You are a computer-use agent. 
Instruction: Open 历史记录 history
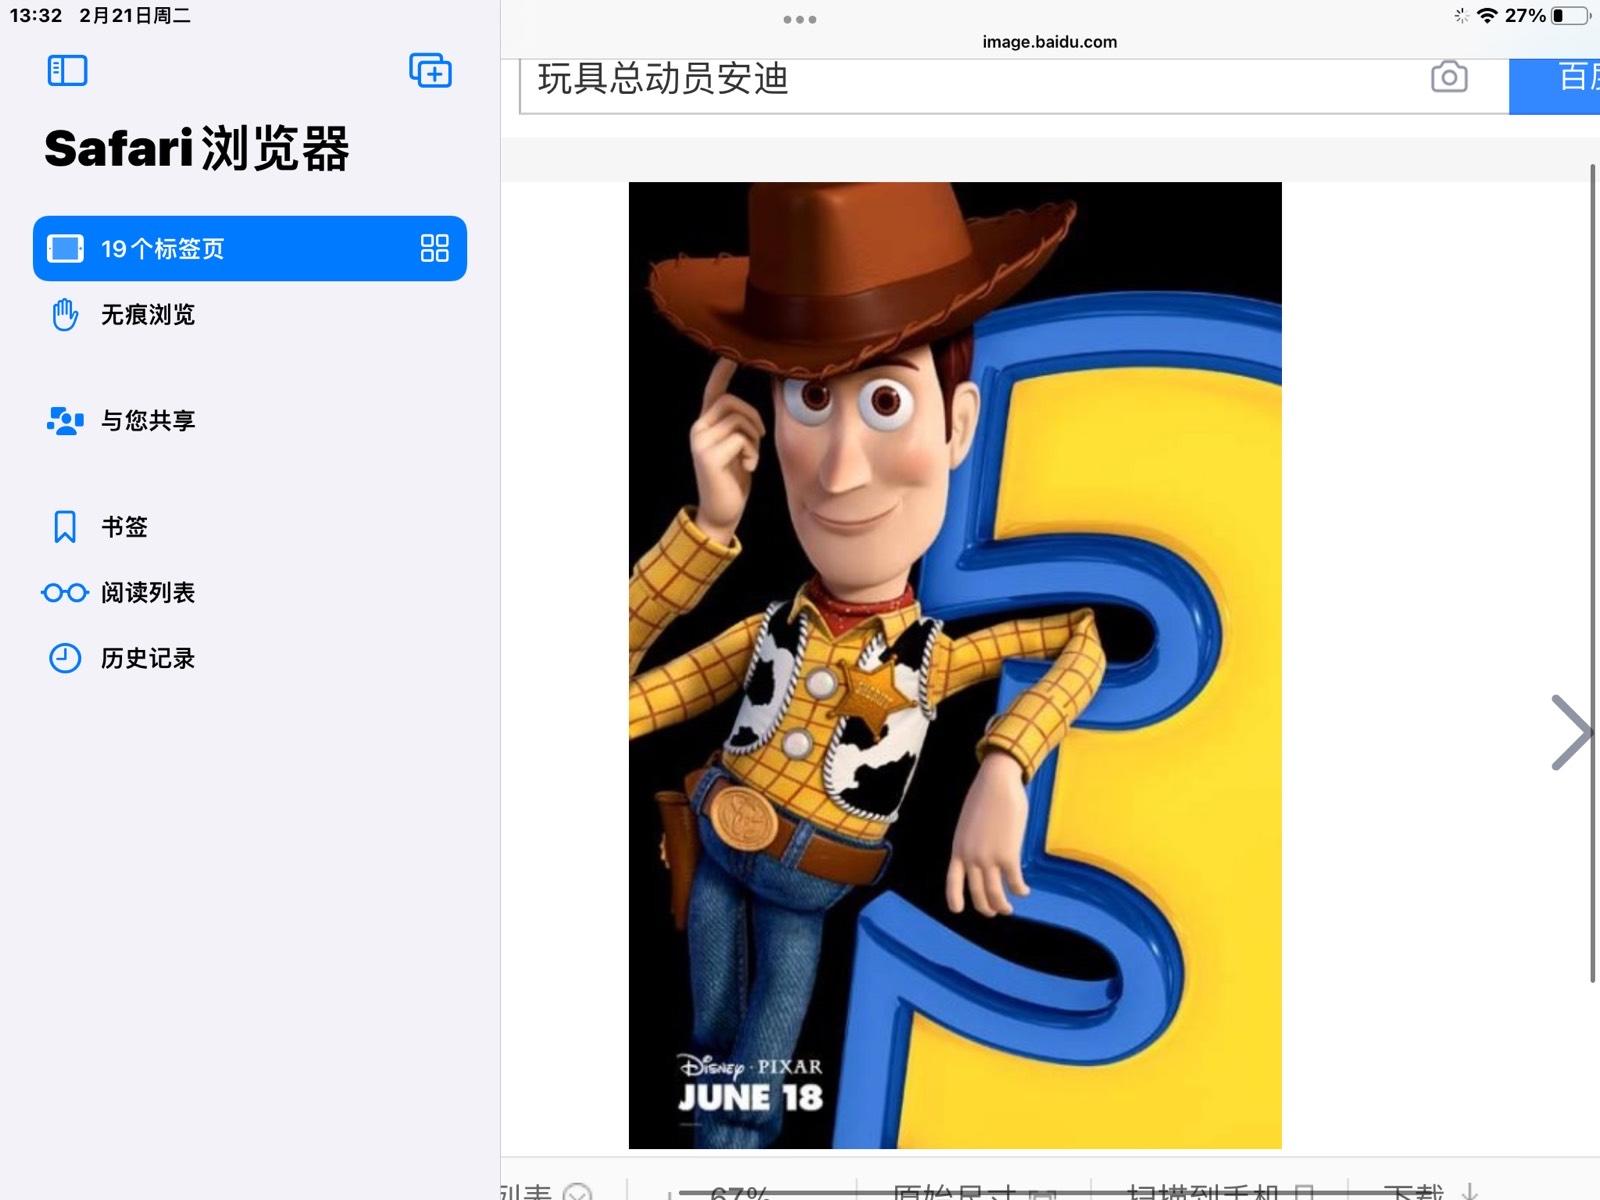[250, 659]
